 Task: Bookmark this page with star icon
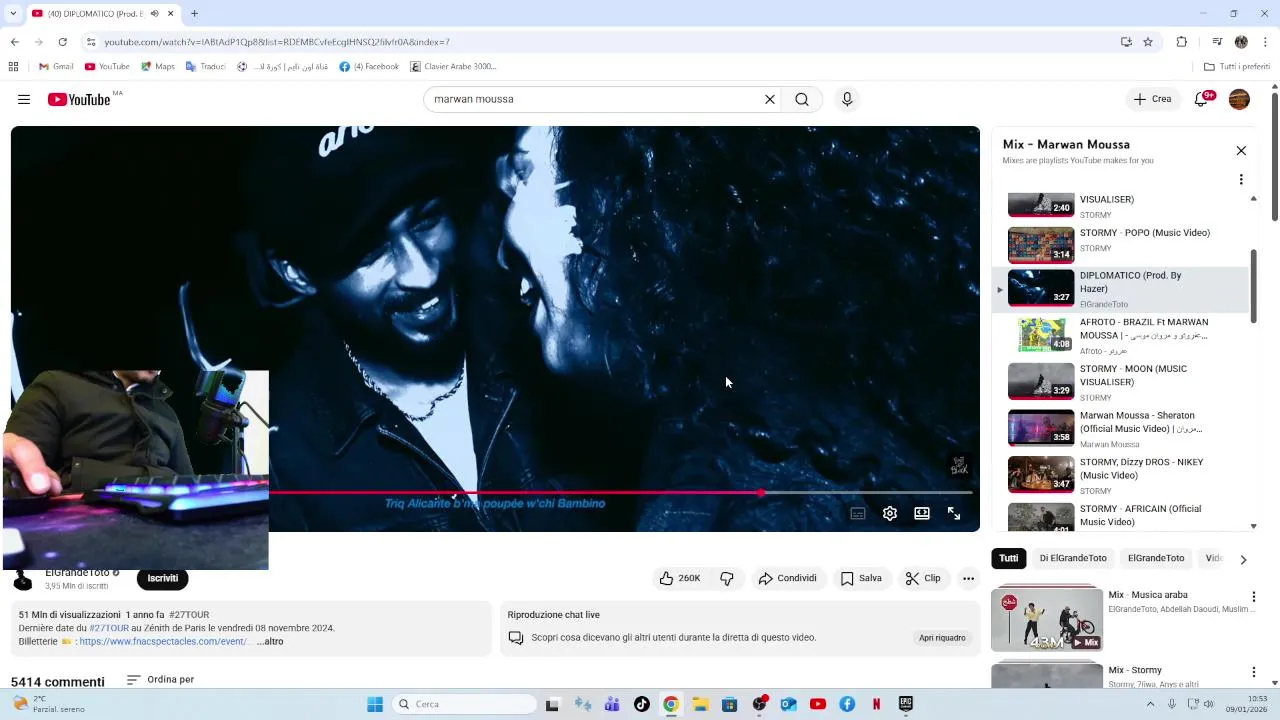tap(1148, 42)
